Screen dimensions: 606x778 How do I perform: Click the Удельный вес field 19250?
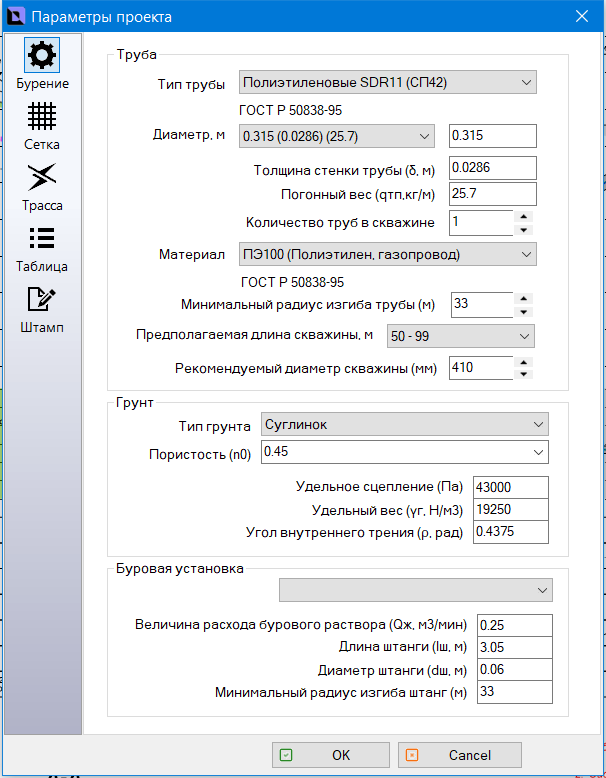[511, 510]
